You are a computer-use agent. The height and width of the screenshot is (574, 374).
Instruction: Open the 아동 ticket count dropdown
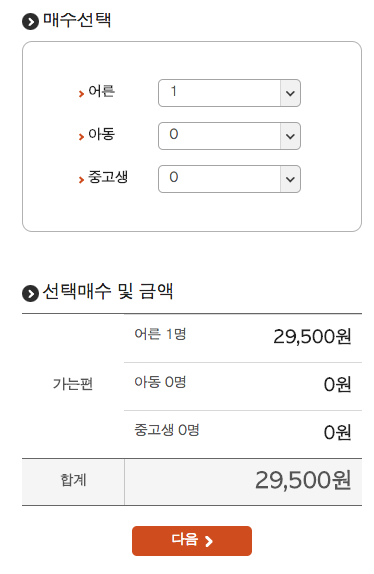point(229,136)
